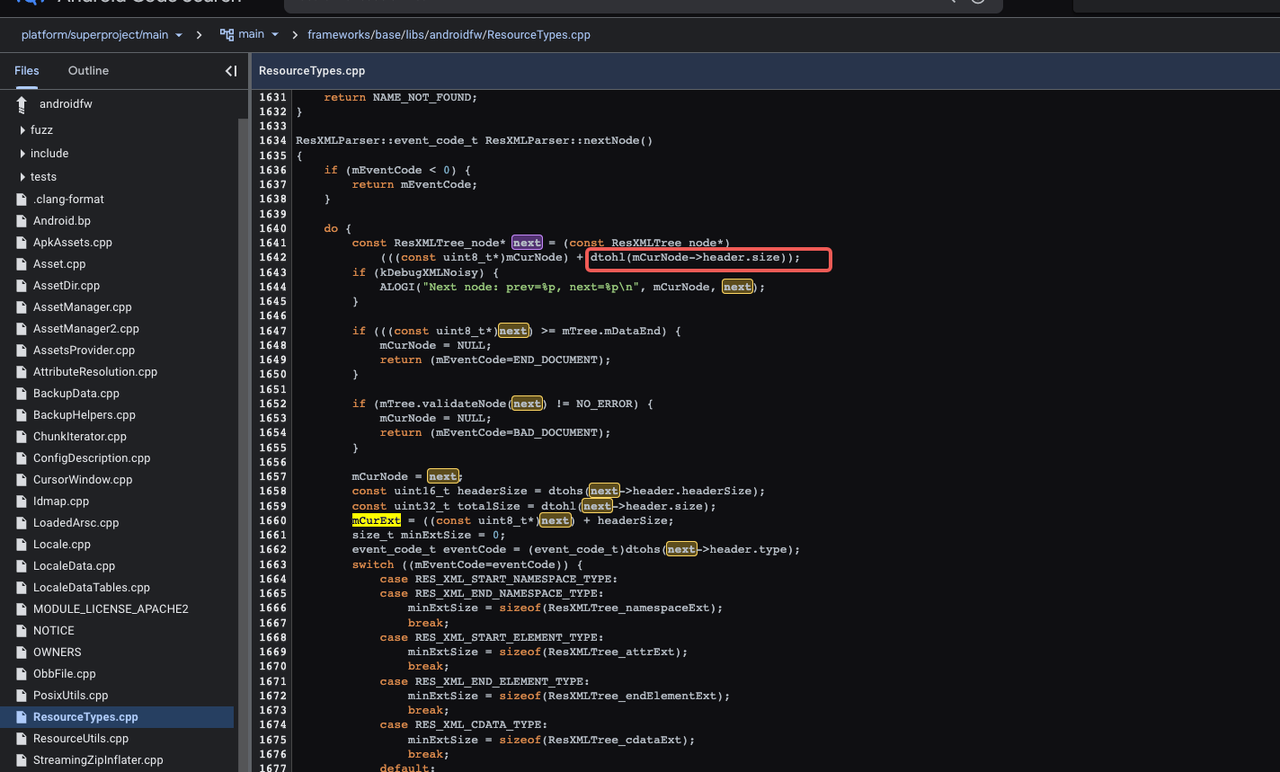This screenshot has width=1280, height=772.
Task: Expand the include folder
Action: [x=22, y=153]
